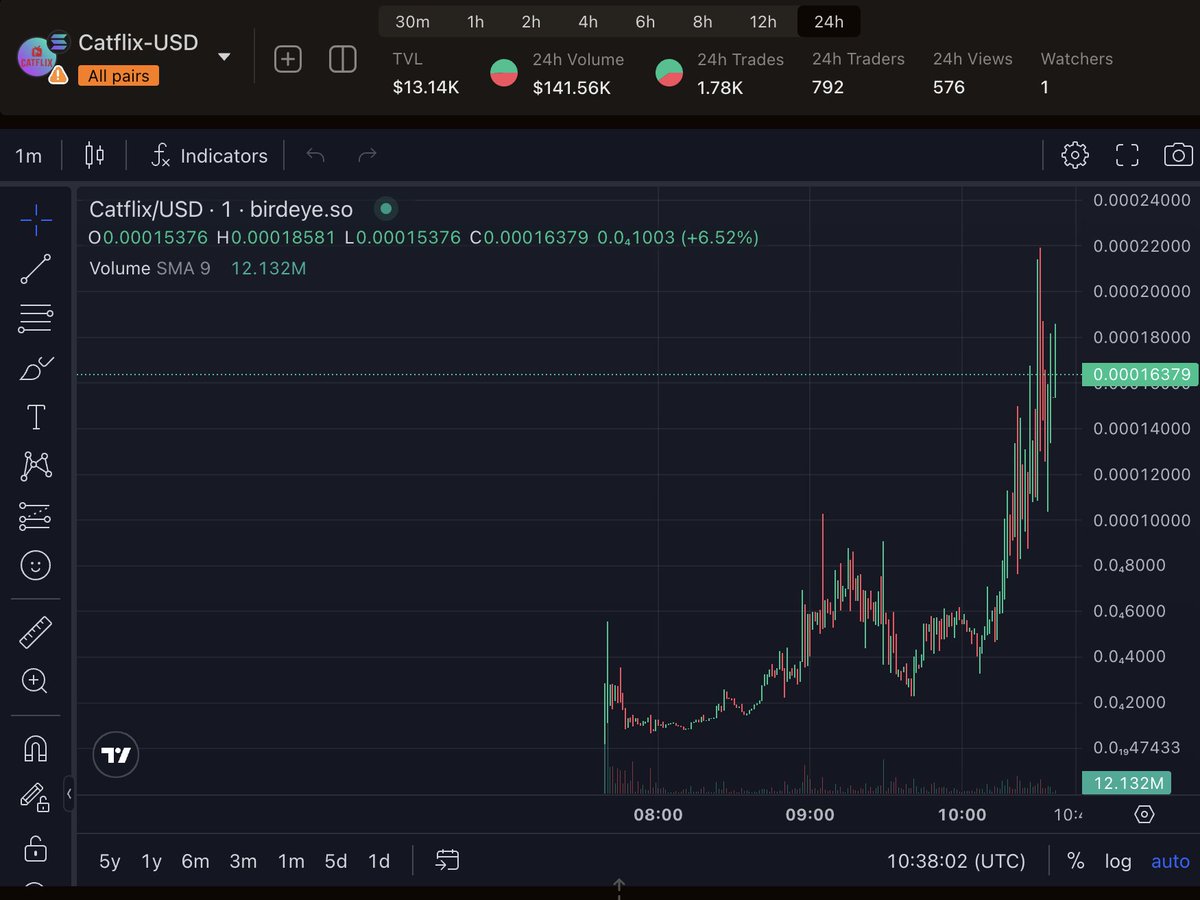This screenshot has height=900, width=1200.
Task: Expand the Catflix-USD pair dropdown arrow
Action: 224,57
